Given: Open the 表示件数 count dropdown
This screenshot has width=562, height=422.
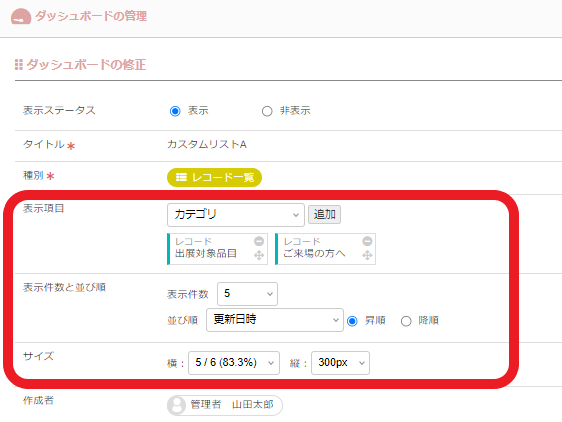Looking at the screenshot, I should 247,294.
